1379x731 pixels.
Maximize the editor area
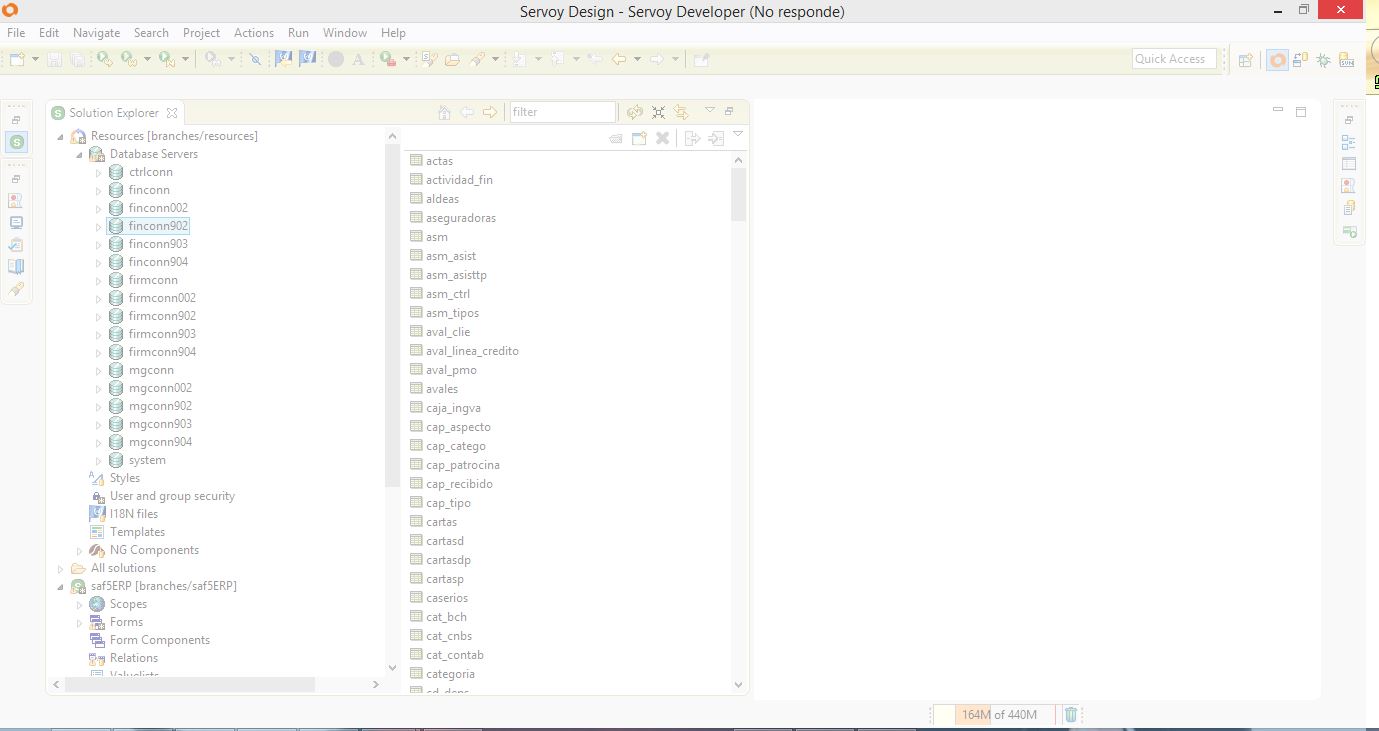(x=1301, y=112)
